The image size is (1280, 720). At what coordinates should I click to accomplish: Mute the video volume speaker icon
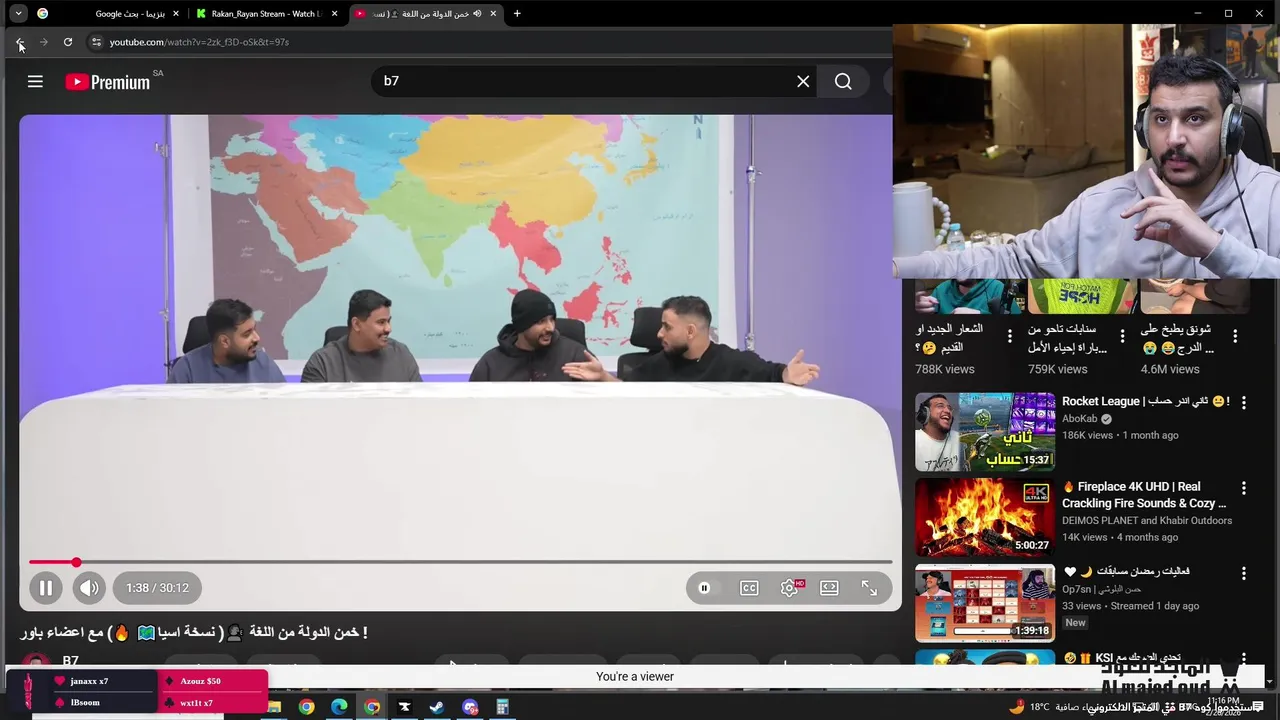[x=89, y=588]
